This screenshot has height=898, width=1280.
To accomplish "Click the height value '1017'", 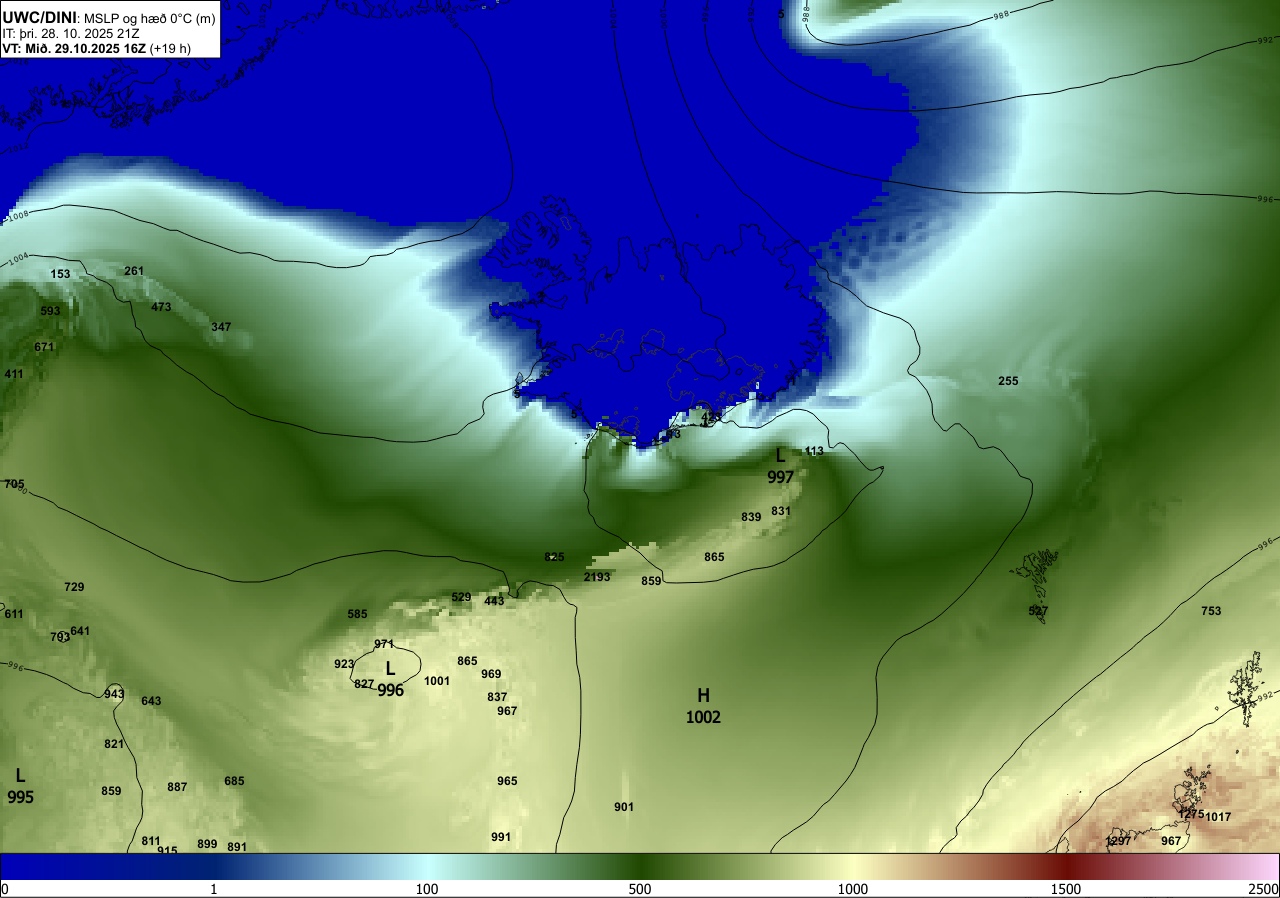I will tap(1218, 817).
